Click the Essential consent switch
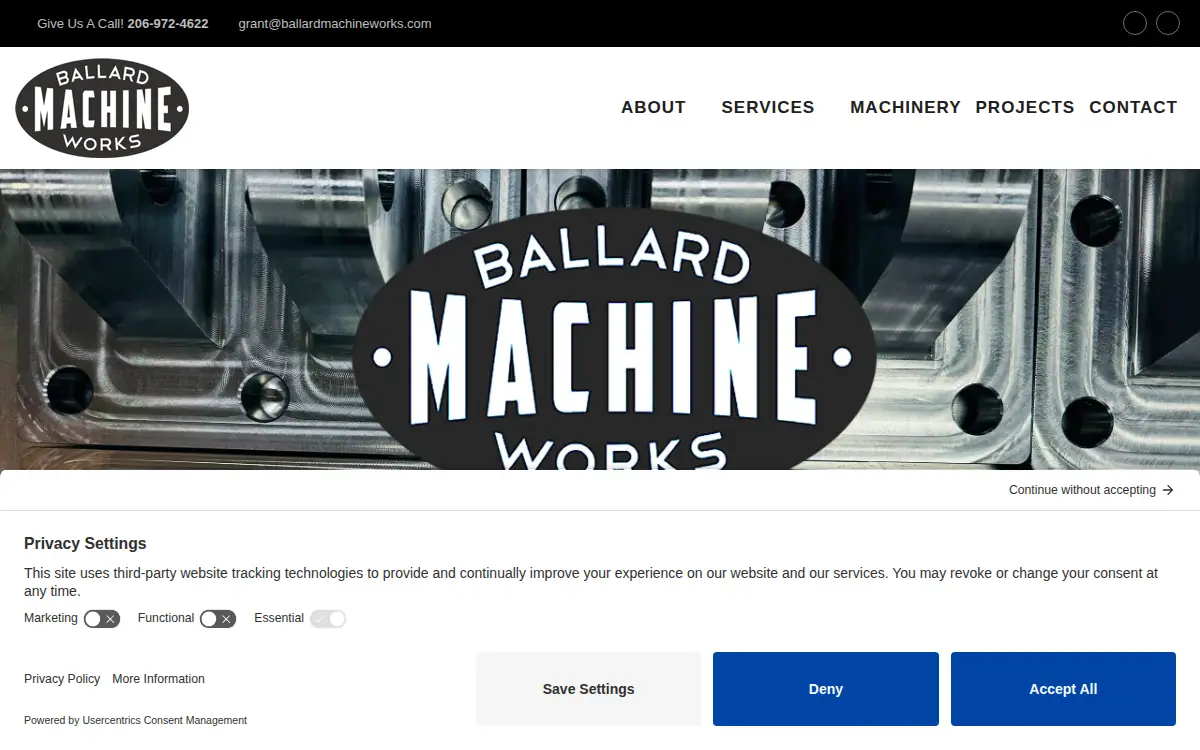 (x=328, y=619)
